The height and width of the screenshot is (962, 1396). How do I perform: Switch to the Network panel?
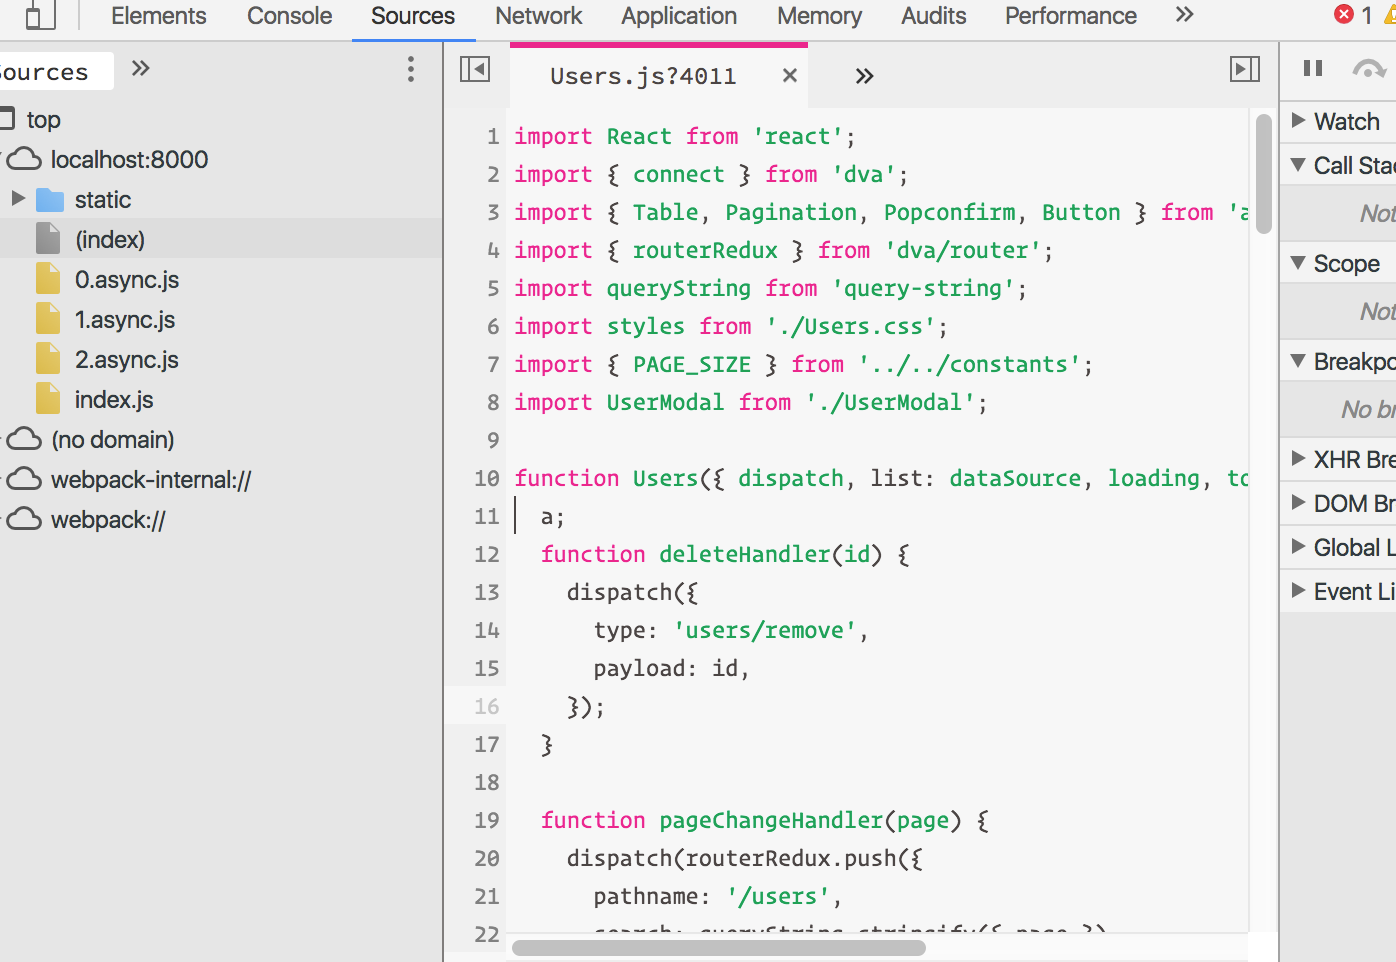[538, 16]
